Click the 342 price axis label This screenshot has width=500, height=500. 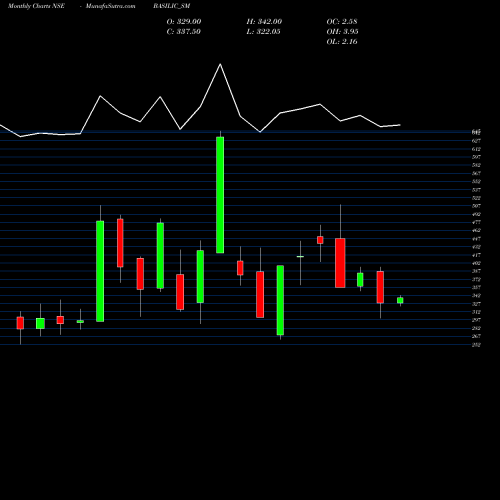(x=476, y=296)
